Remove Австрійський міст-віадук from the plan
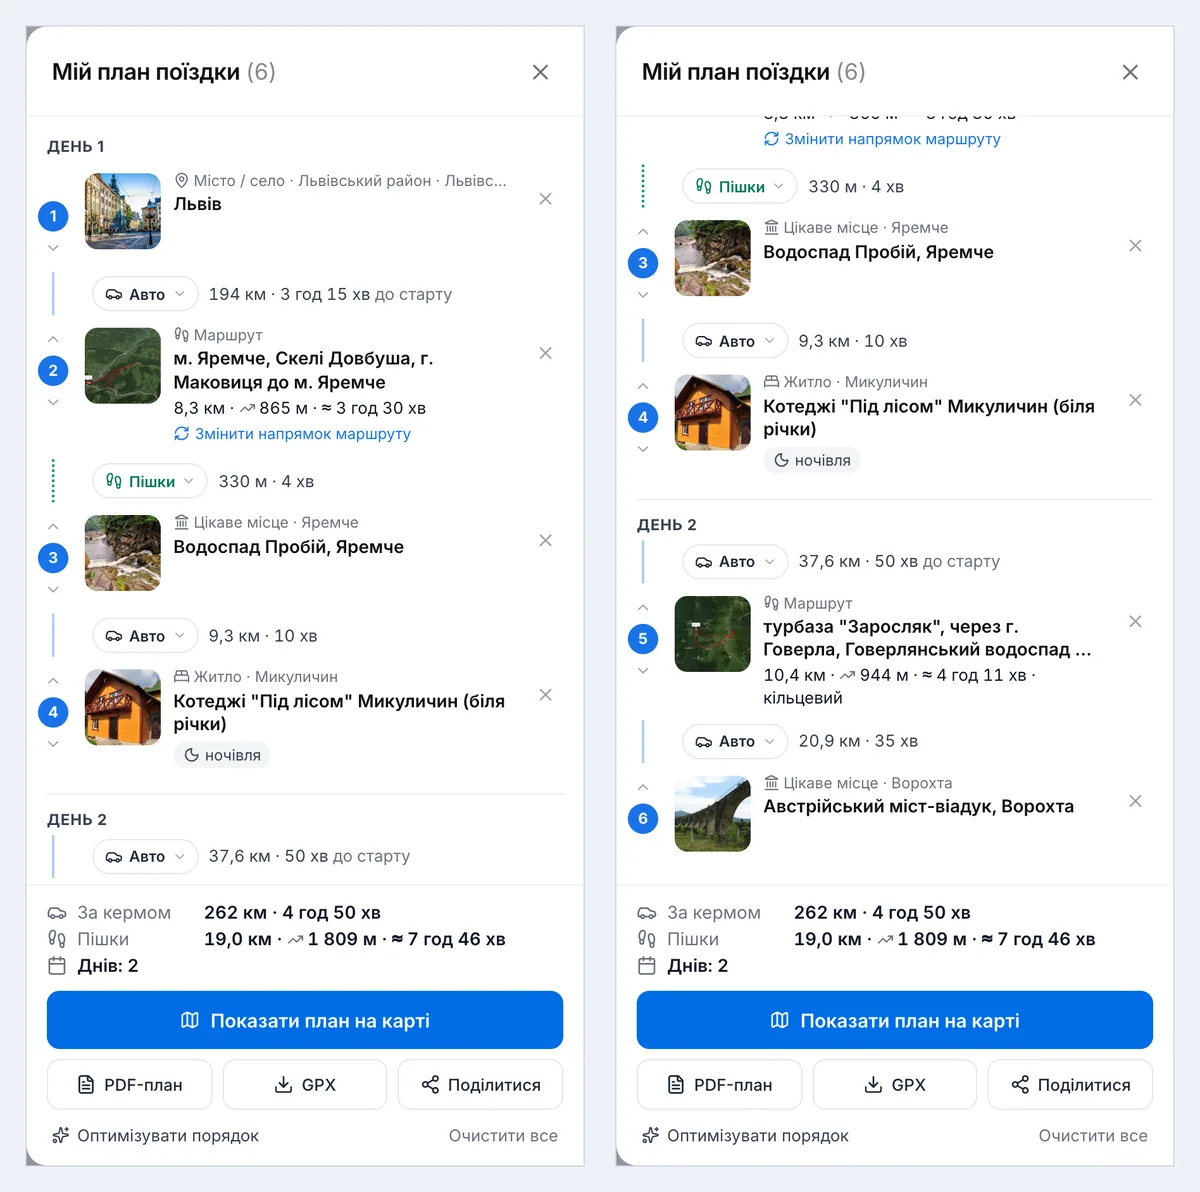 [x=1135, y=801]
